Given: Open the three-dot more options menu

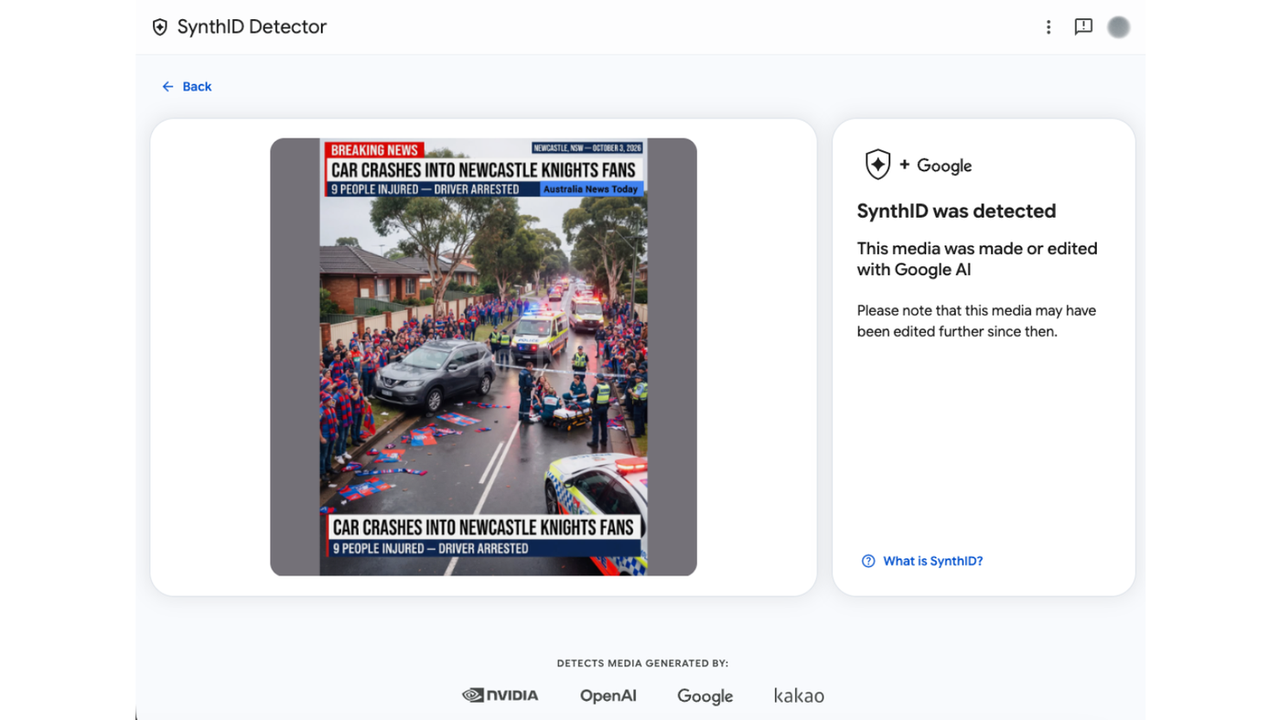Looking at the screenshot, I should coord(1048,27).
